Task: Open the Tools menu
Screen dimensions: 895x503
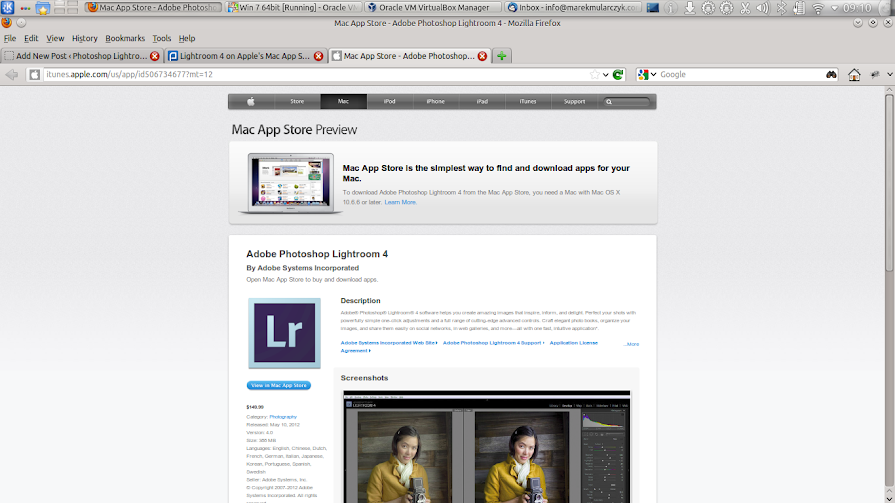Action: [162, 38]
